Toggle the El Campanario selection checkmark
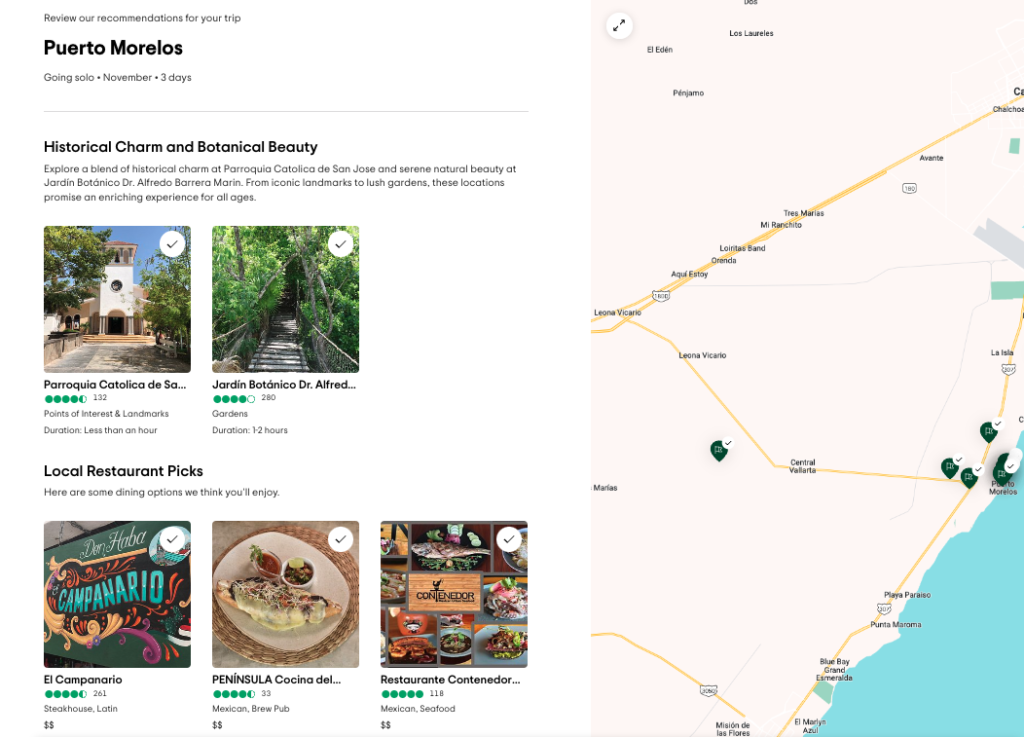Screen dimensions: 1024x737 pos(172,539)
